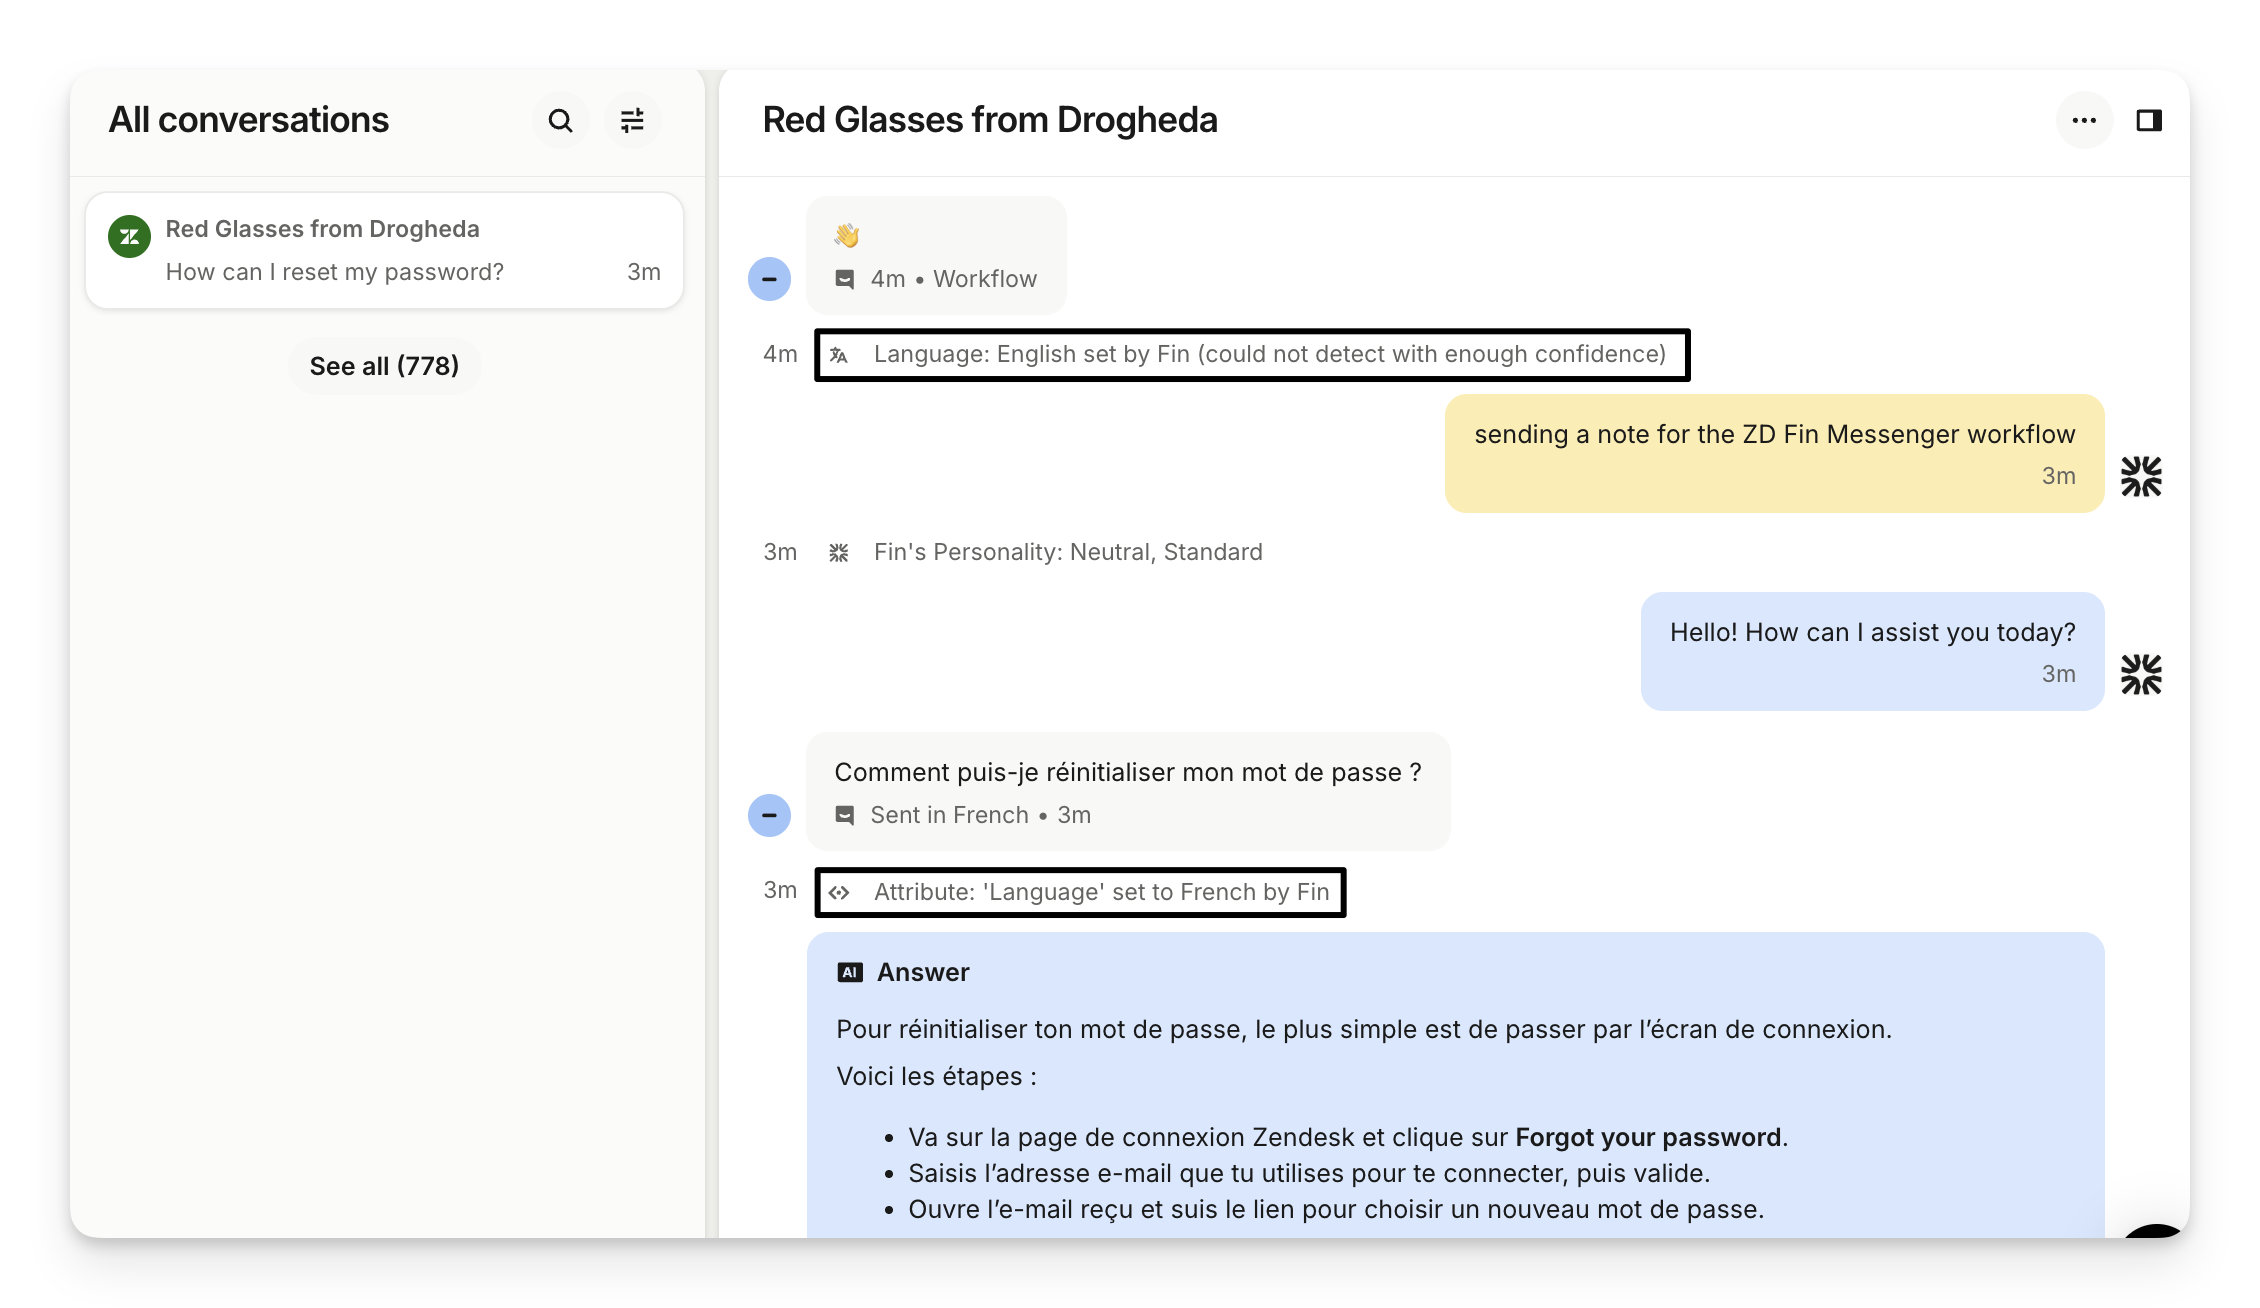Click the blue user avatar beside Workflow message
Screen dimensions: 2260x1308
(769, 279)
